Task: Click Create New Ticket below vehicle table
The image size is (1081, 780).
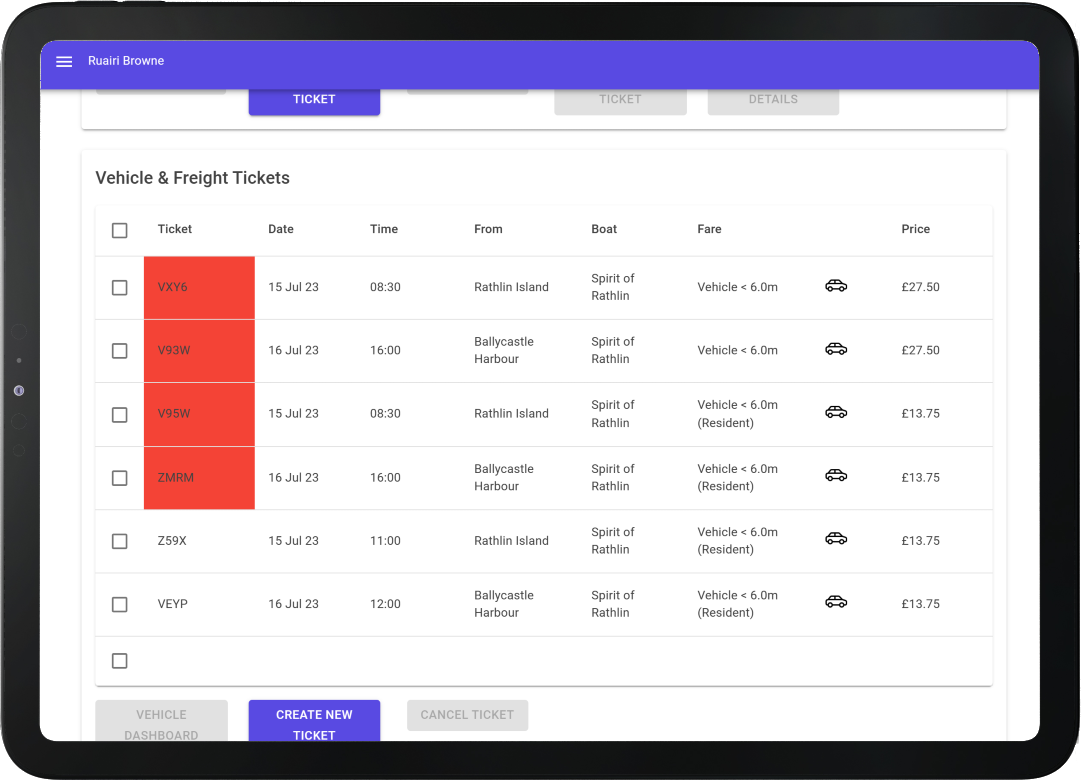Action: point(314,722)
